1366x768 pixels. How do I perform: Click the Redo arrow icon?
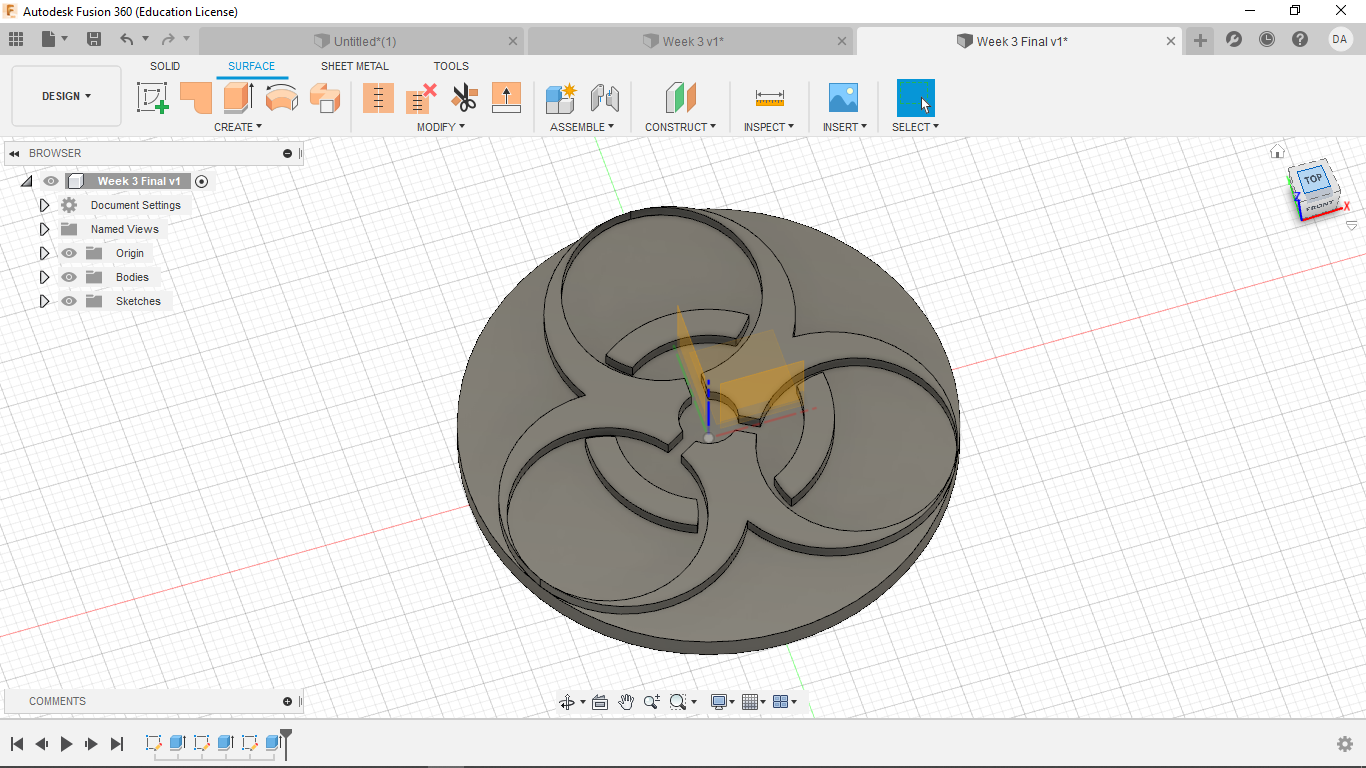pos(168,39)
